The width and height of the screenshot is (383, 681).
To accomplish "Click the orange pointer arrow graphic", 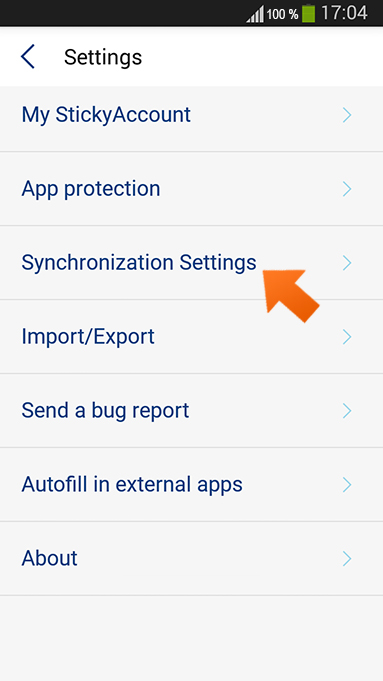I will (292, 296).
